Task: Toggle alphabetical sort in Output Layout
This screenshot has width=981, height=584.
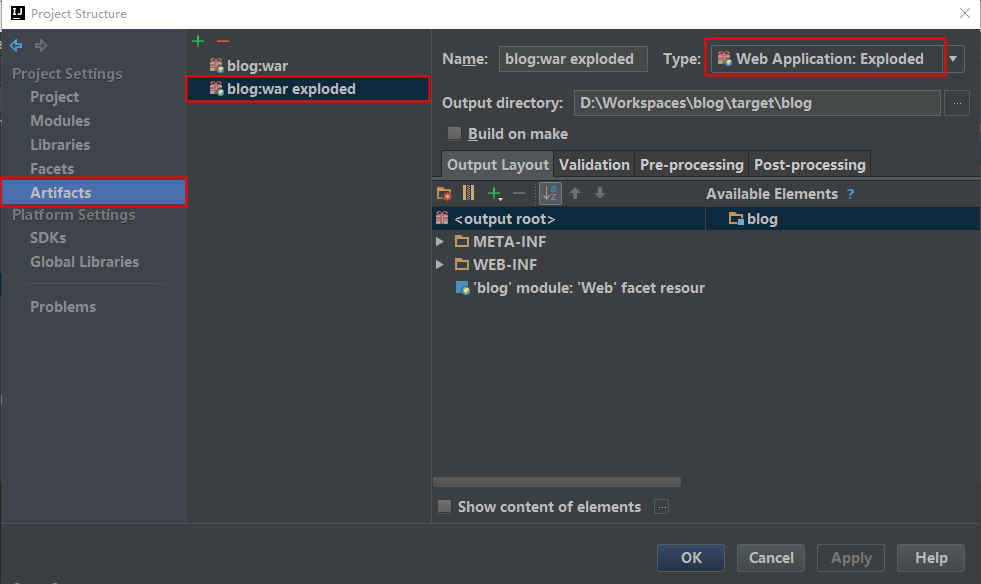Action: tap(550, 193)
